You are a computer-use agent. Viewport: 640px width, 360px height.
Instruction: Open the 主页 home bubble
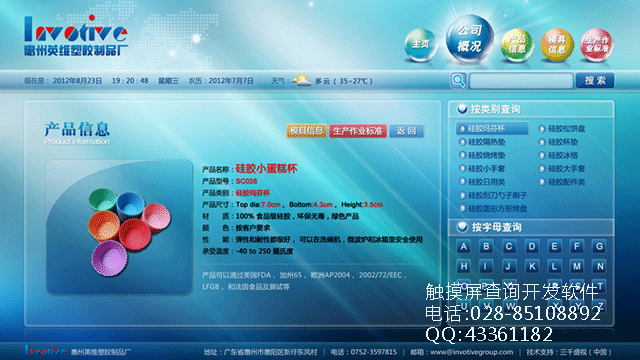420,44
